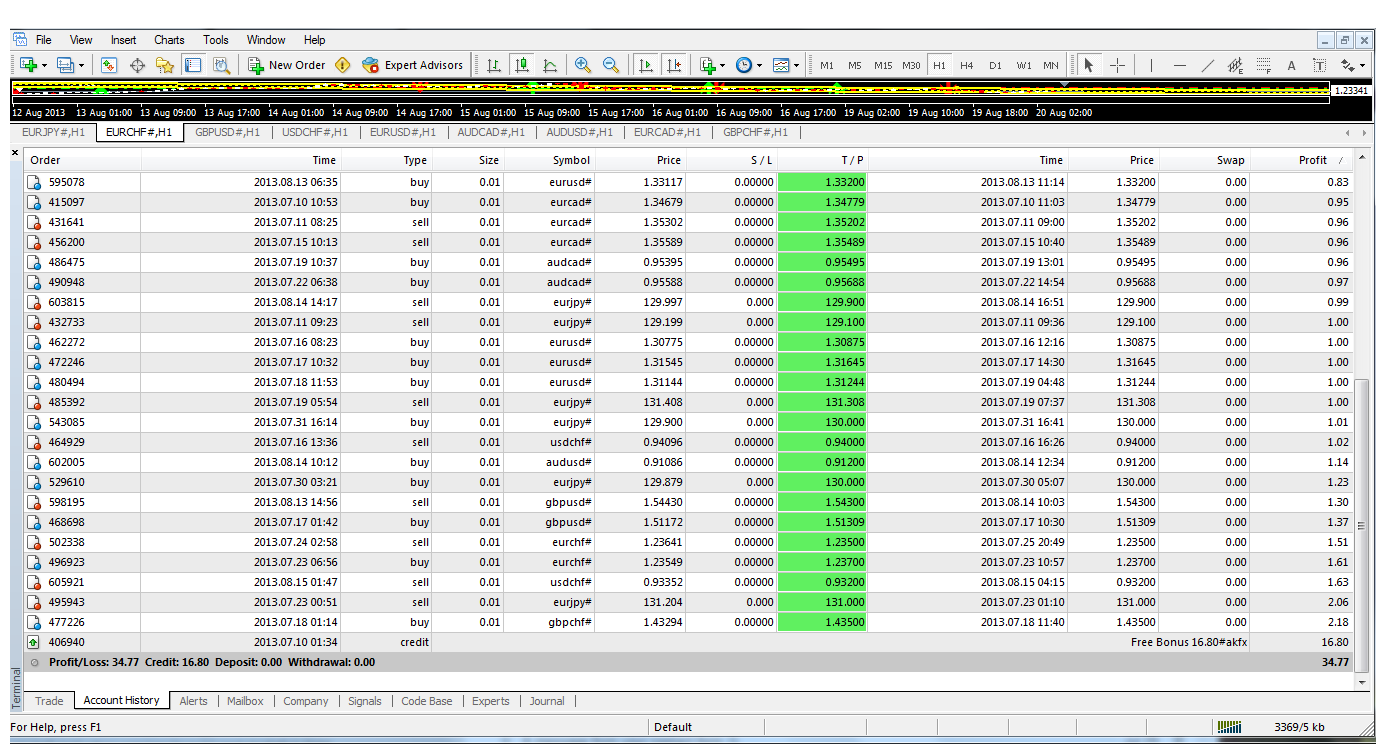Toggle the Market Watch window icon
The image size is (1382, 744).
pyautogui.click(x=109, y=65)
